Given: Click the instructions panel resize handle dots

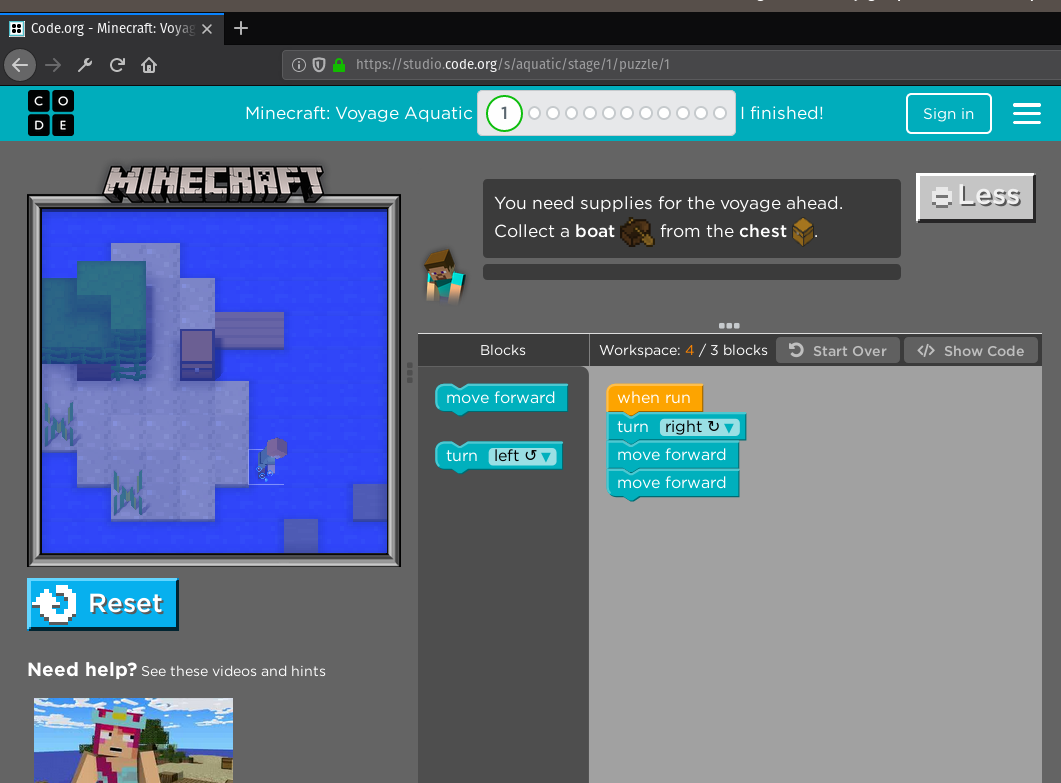Looking at the screenshot, I should click(x=729, y=326).
